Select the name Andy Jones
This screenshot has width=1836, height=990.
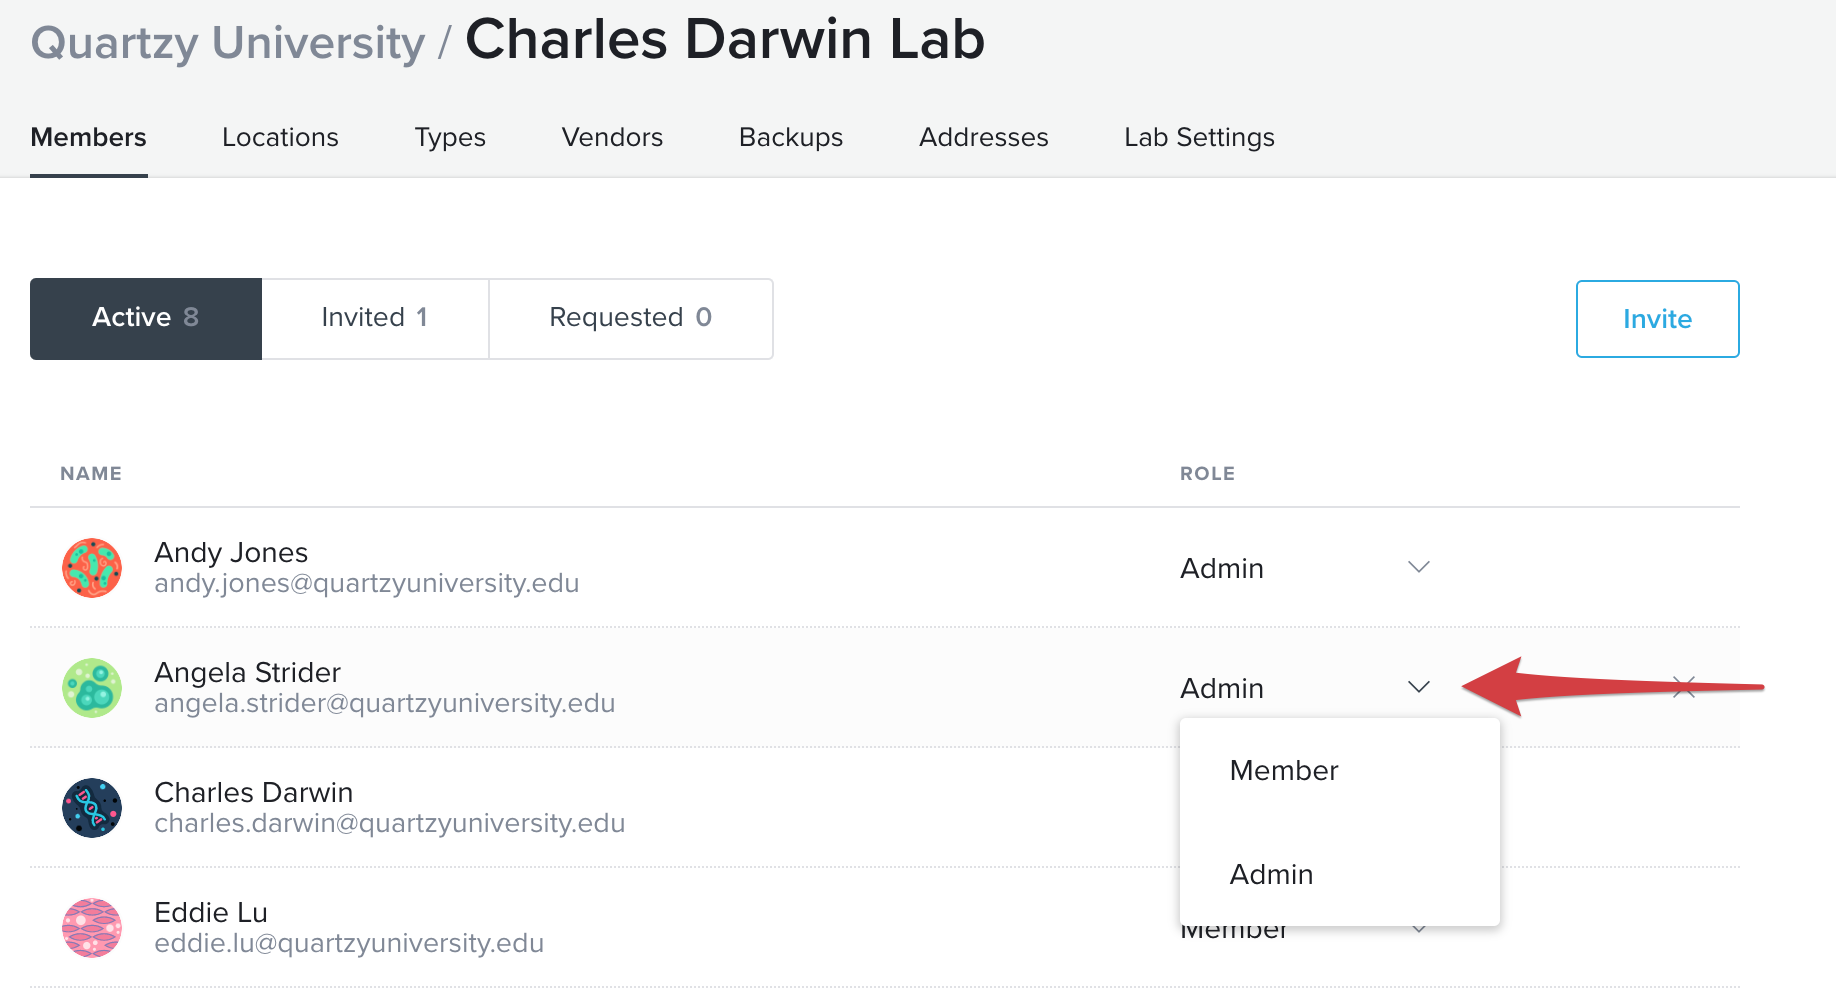231,552
